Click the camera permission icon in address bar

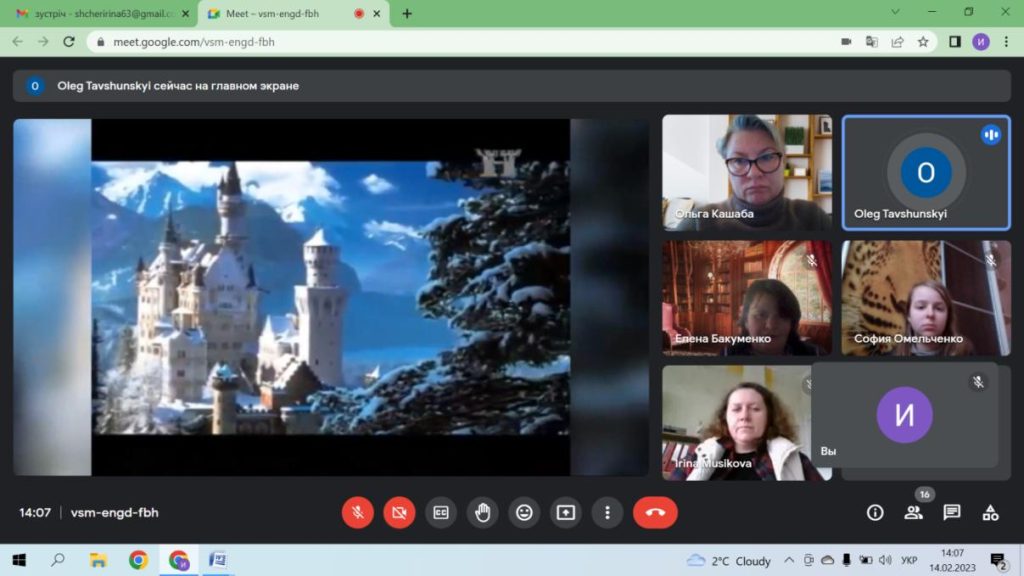846,42
